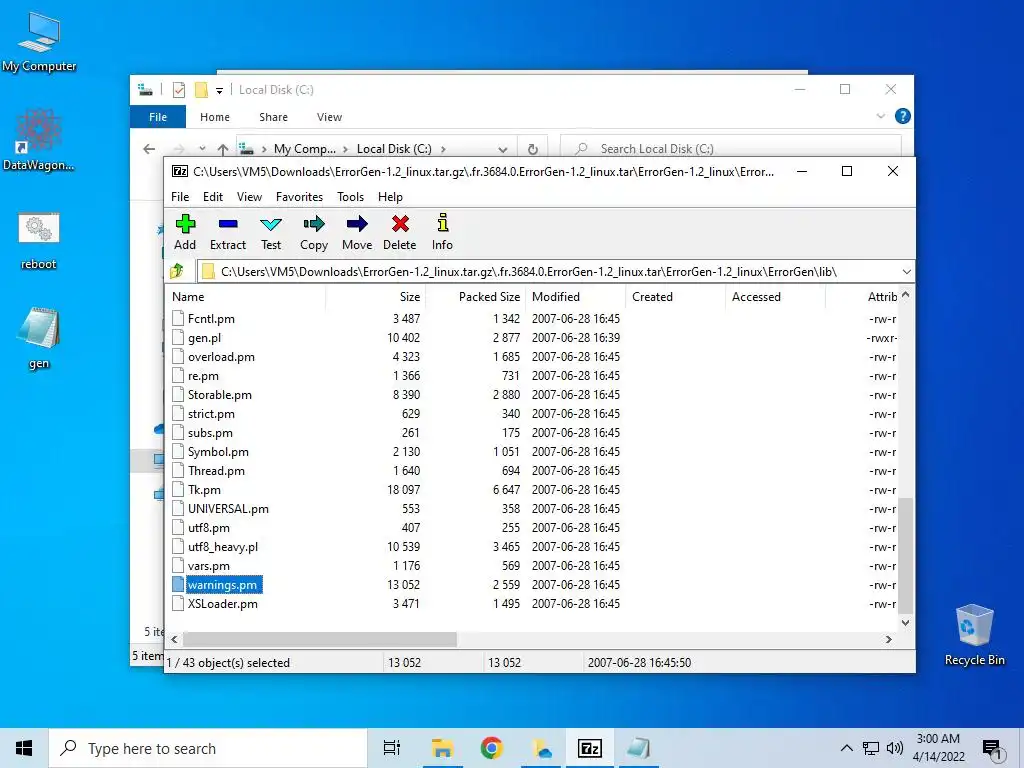
Task: Go up one folder with the up-arrow icon
Action: click(177, 271)
